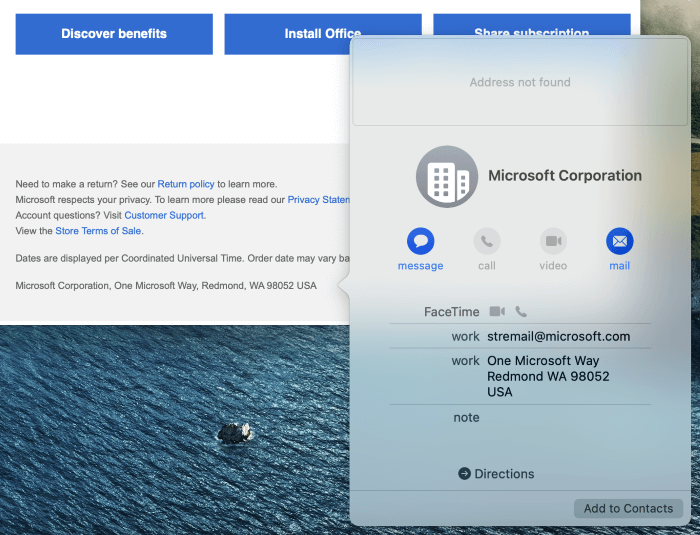Start FaceTime audio via phone icon
Screen dimensions: 700x535
pos(521,311)
